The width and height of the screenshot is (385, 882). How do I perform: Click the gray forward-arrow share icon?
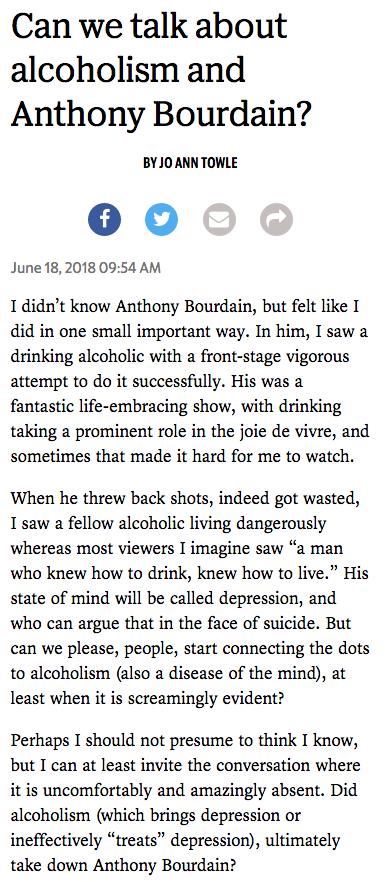276,219
